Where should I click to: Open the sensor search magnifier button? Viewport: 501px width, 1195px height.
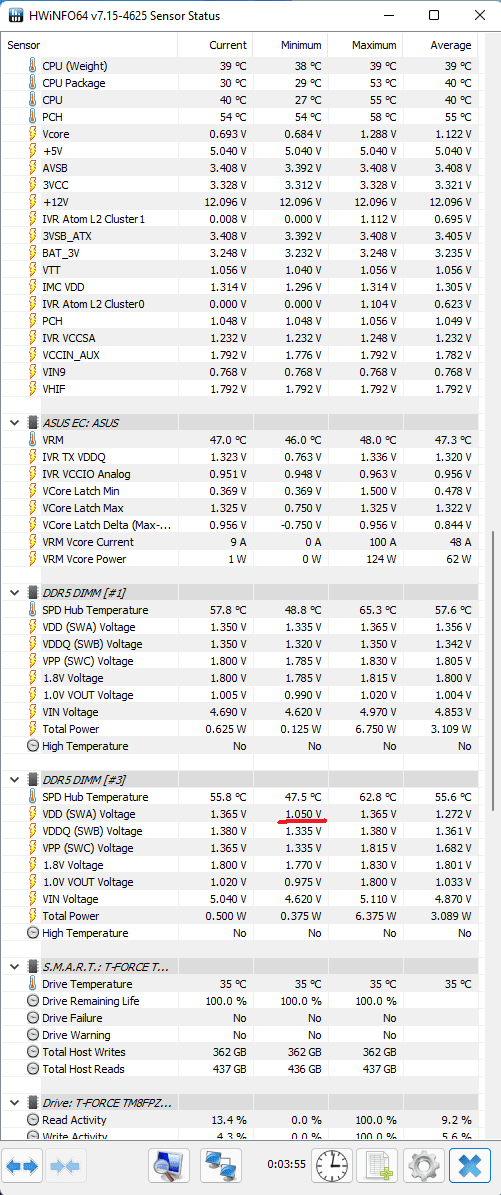click(x=169, y=1165)
